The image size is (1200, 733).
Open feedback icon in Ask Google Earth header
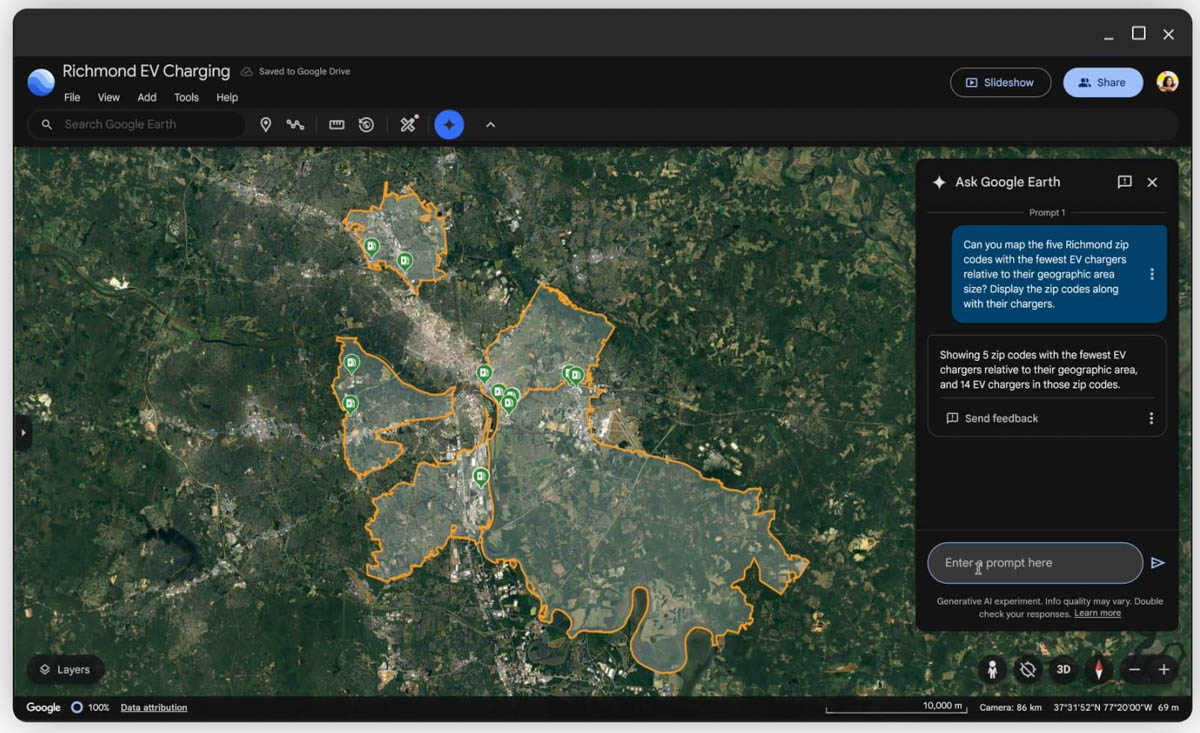tap(1124, 182)
